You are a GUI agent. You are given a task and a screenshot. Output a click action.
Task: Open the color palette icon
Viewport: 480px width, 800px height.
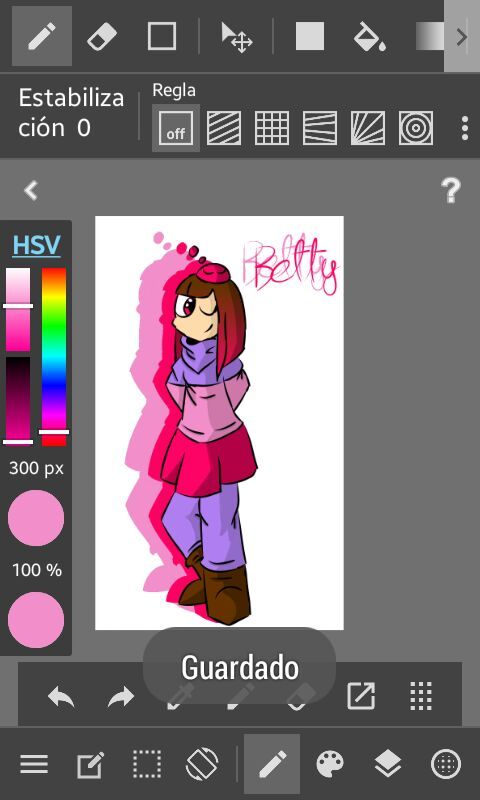coord(330,764)
